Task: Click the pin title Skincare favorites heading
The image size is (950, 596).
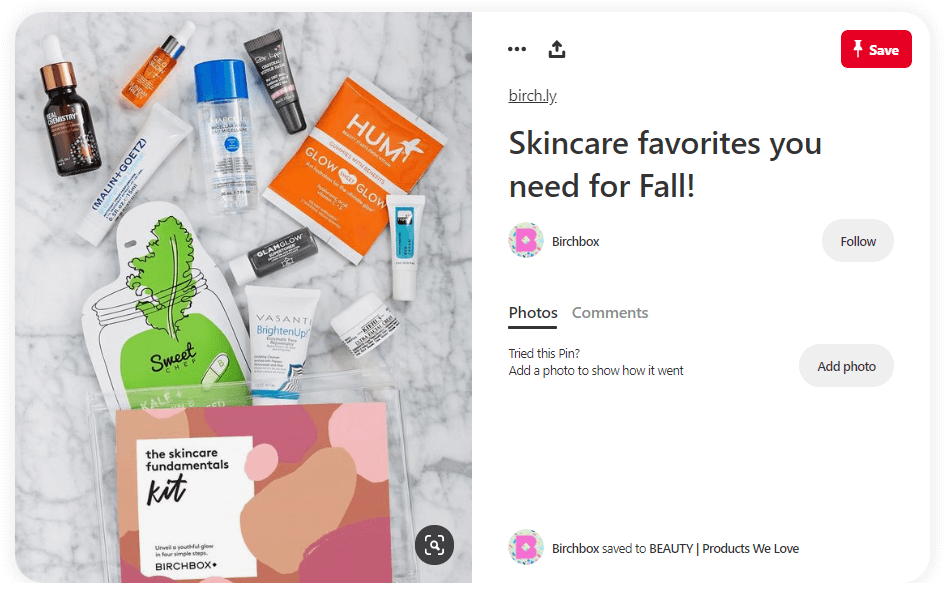Action: pyautogui.click(x=665, y=165)
